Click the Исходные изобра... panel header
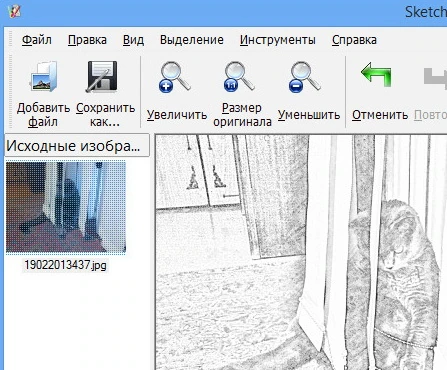 pyautogui.click(x=77, y=145)
